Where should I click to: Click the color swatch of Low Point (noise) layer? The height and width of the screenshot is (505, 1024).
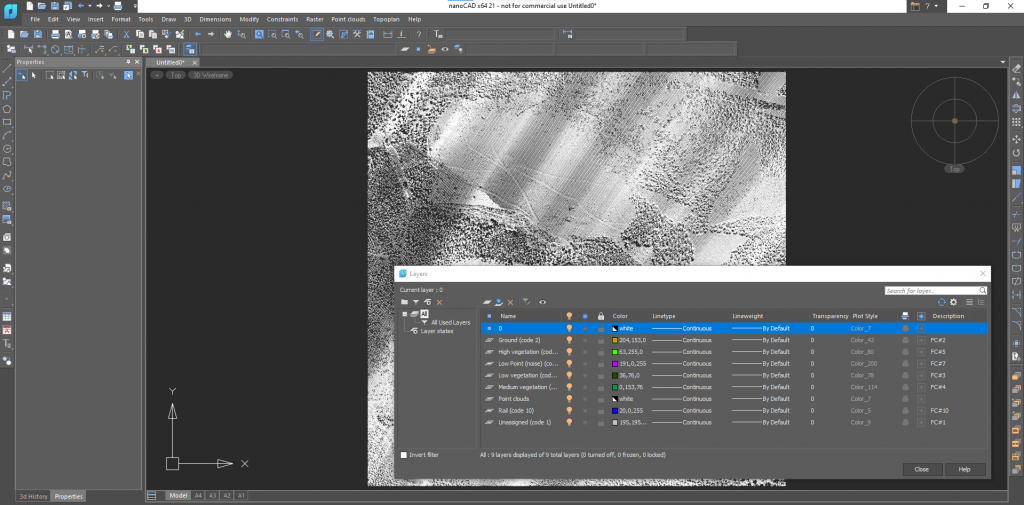[615, 364]
